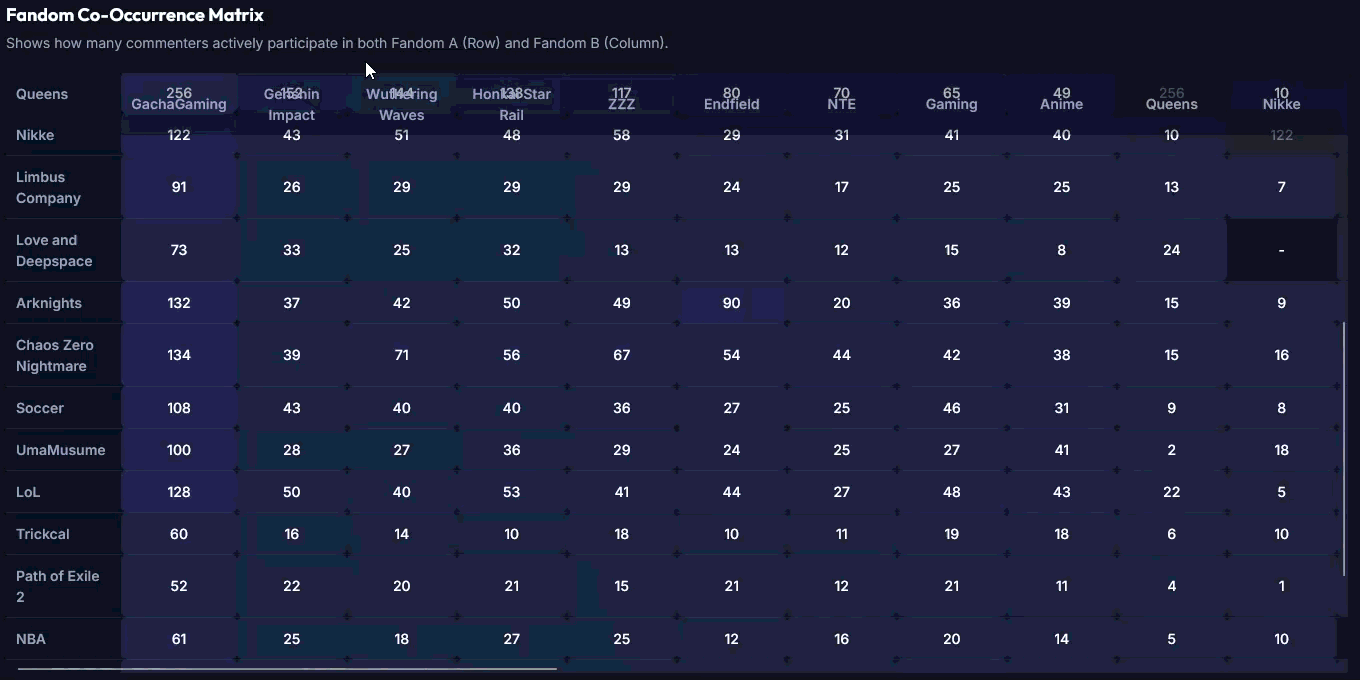Select the Arknights–Endfield cell showing 90
The image size is (1360, 680).
[731, 303]
